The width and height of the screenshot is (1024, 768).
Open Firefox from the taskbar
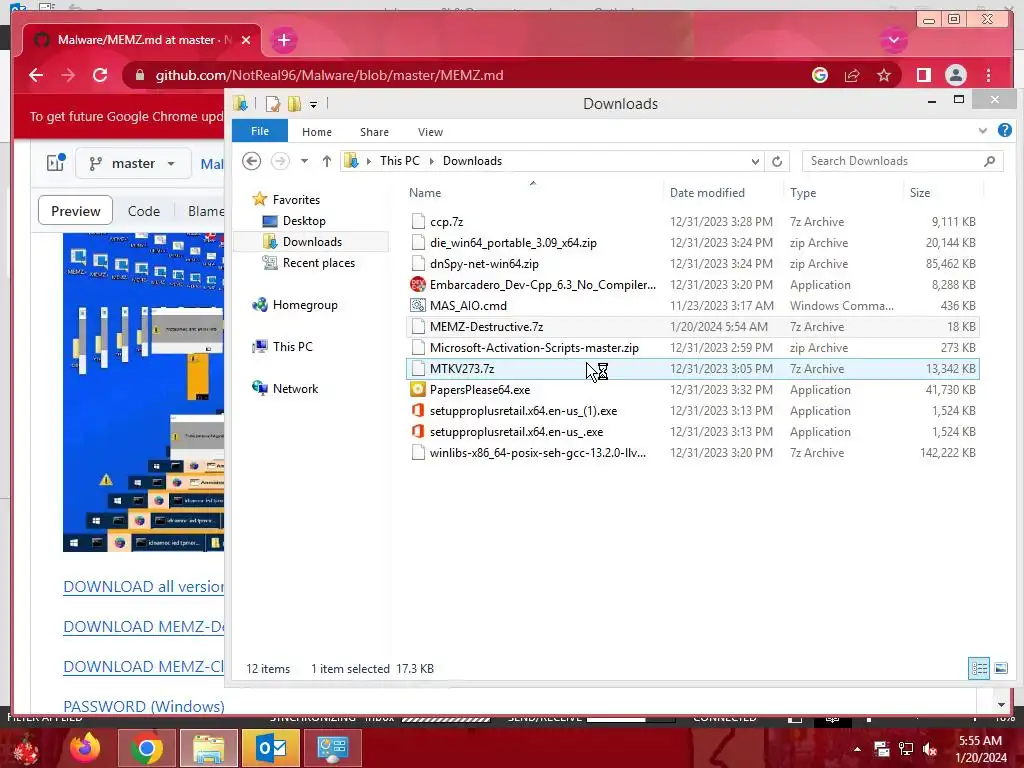coord(86,748)
